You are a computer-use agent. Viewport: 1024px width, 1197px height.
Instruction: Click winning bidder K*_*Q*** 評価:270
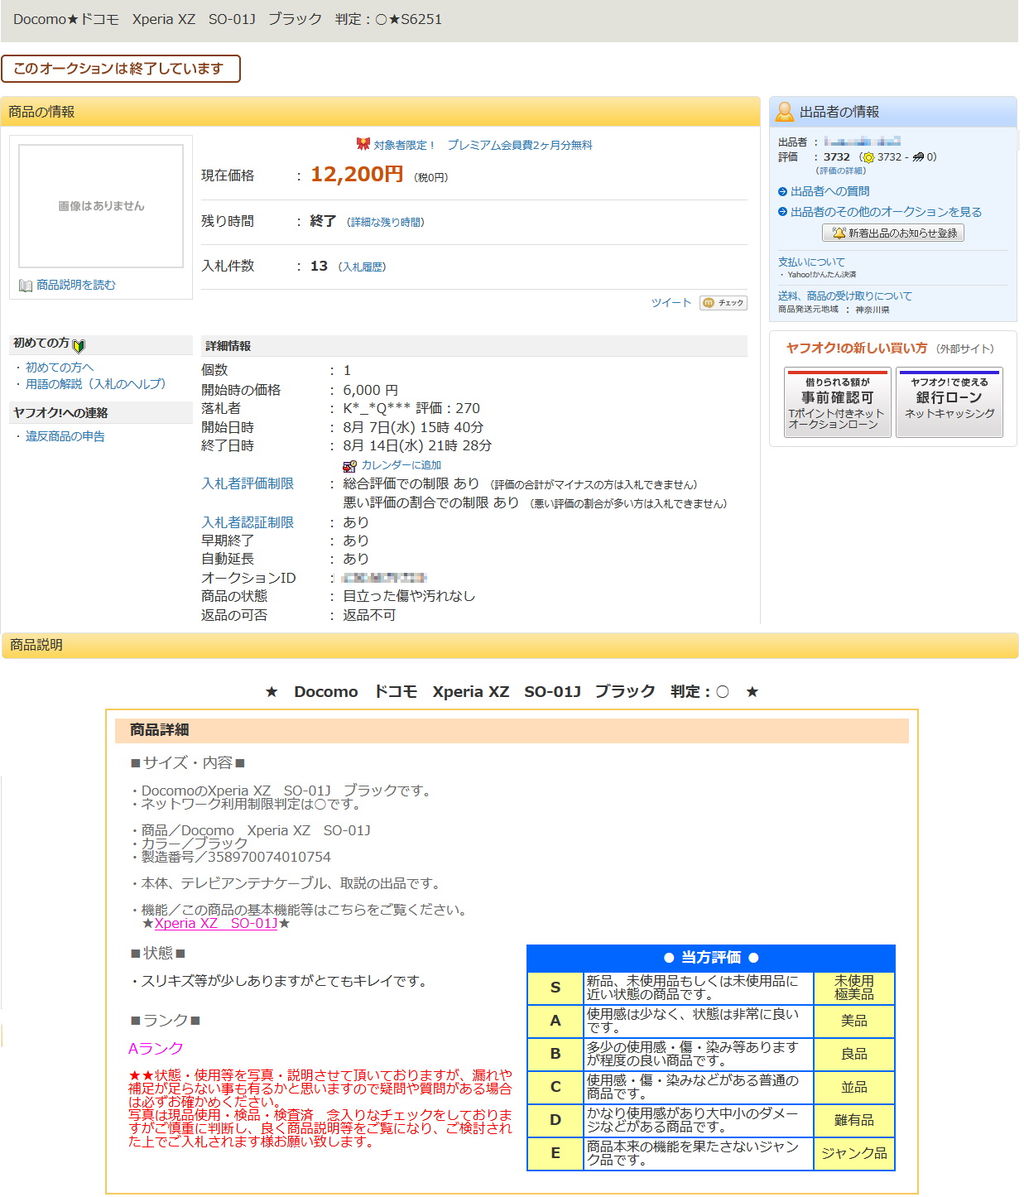411,408
